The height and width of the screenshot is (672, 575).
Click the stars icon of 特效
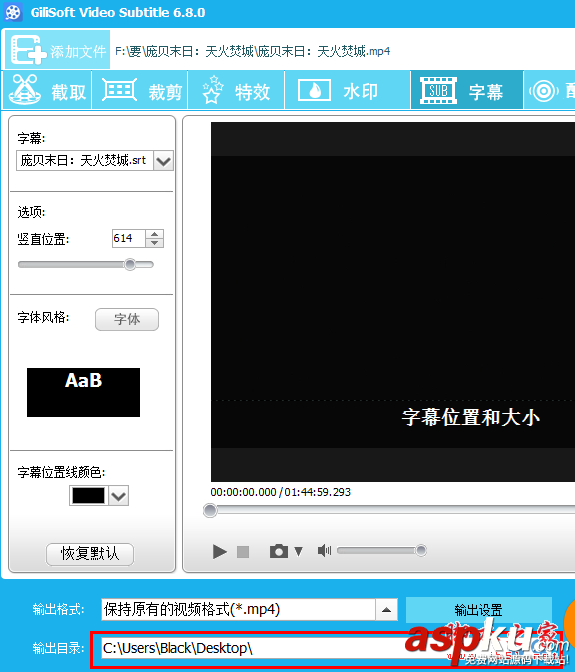coord(213,90)
